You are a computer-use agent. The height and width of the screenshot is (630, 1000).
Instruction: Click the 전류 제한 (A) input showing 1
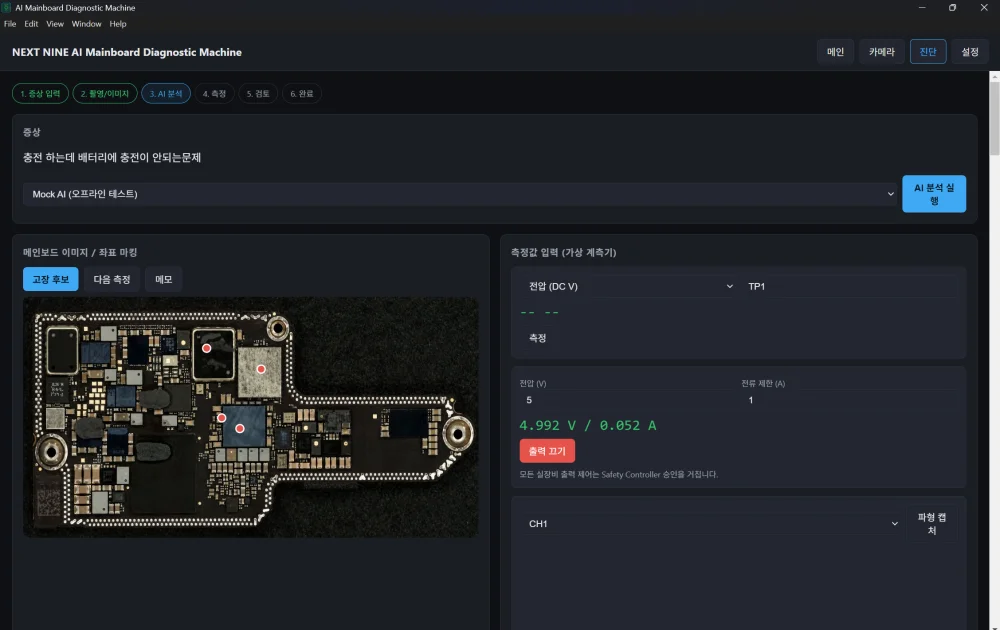[848, 400]
